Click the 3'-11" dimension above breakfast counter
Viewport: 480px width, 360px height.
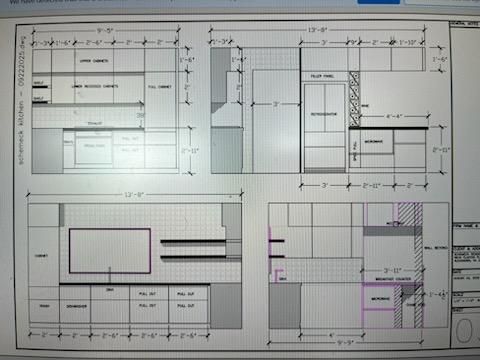pyautogui.click(x=392, y=270)
